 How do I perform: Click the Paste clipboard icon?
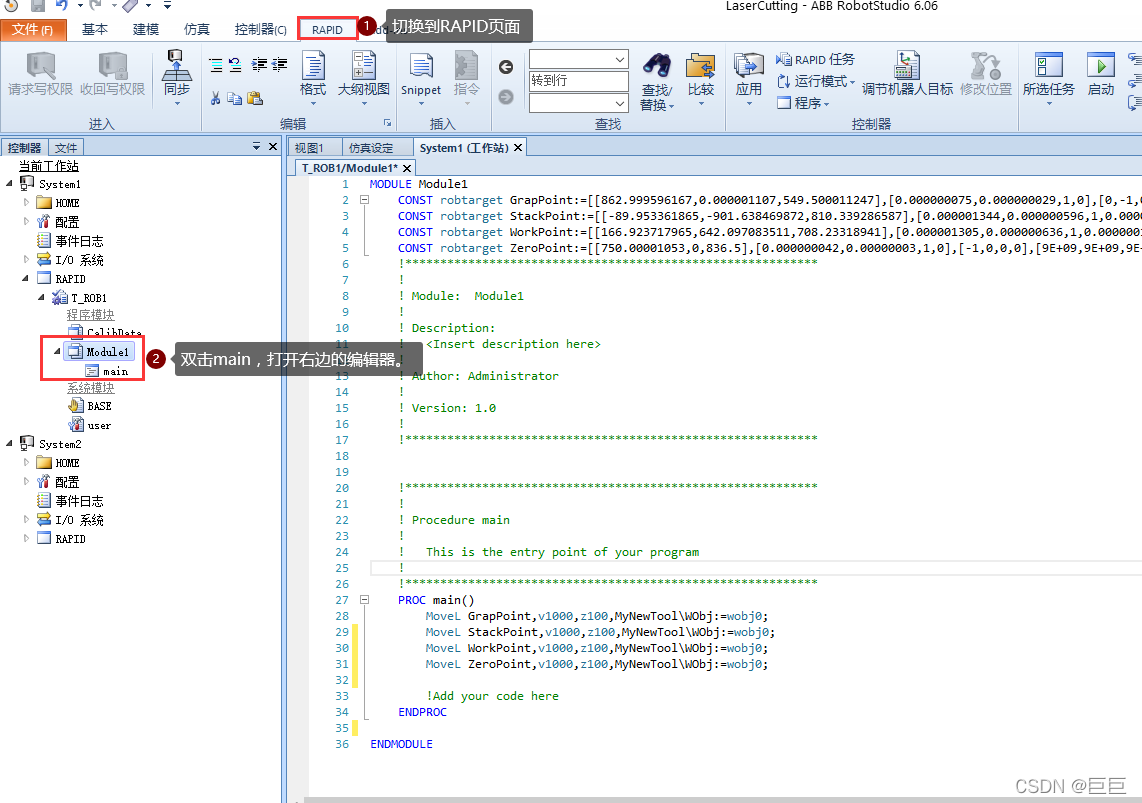coord(255,98)
